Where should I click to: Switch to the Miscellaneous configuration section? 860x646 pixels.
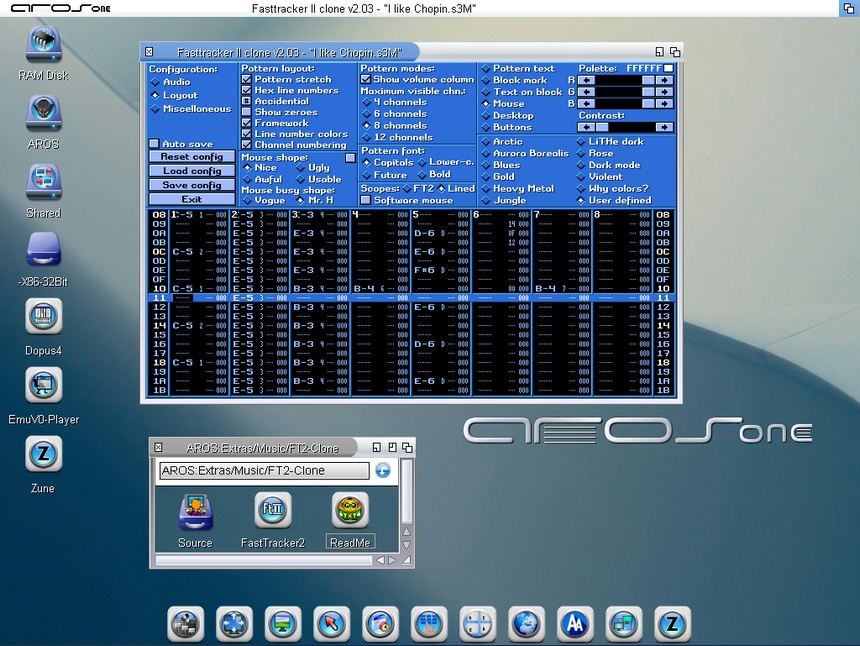click(155, 109)
